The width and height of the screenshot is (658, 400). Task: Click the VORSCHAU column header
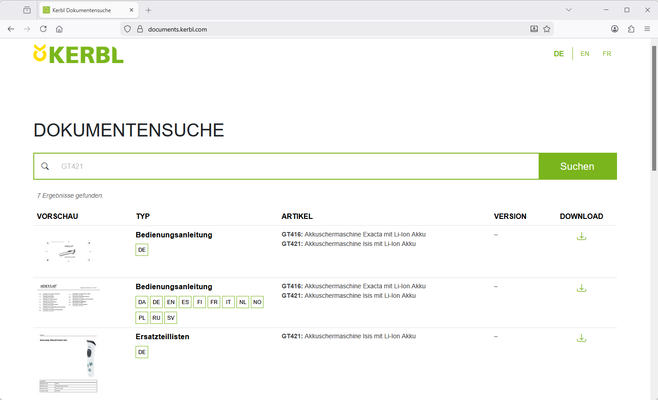point(57,216)
